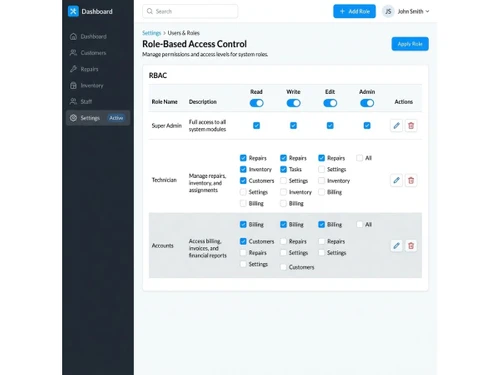
Task: Open the John Smith user dropdown chevron
Action: [427, 11]
